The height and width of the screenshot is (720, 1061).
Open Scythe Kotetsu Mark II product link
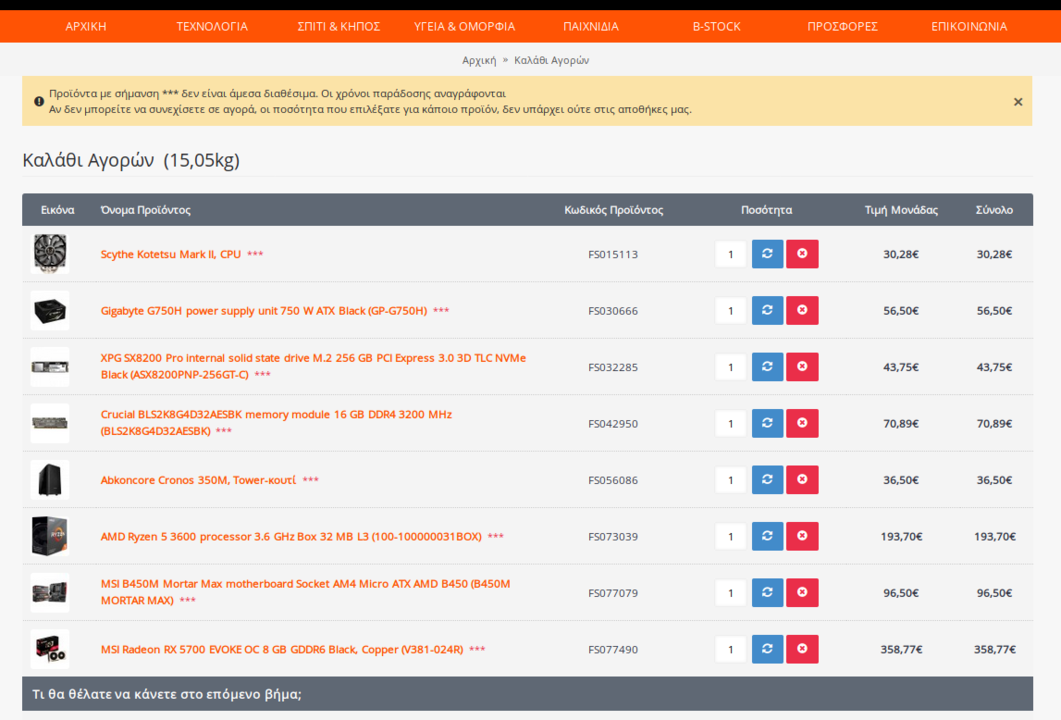pyautogui.click(x=171, y=254)
